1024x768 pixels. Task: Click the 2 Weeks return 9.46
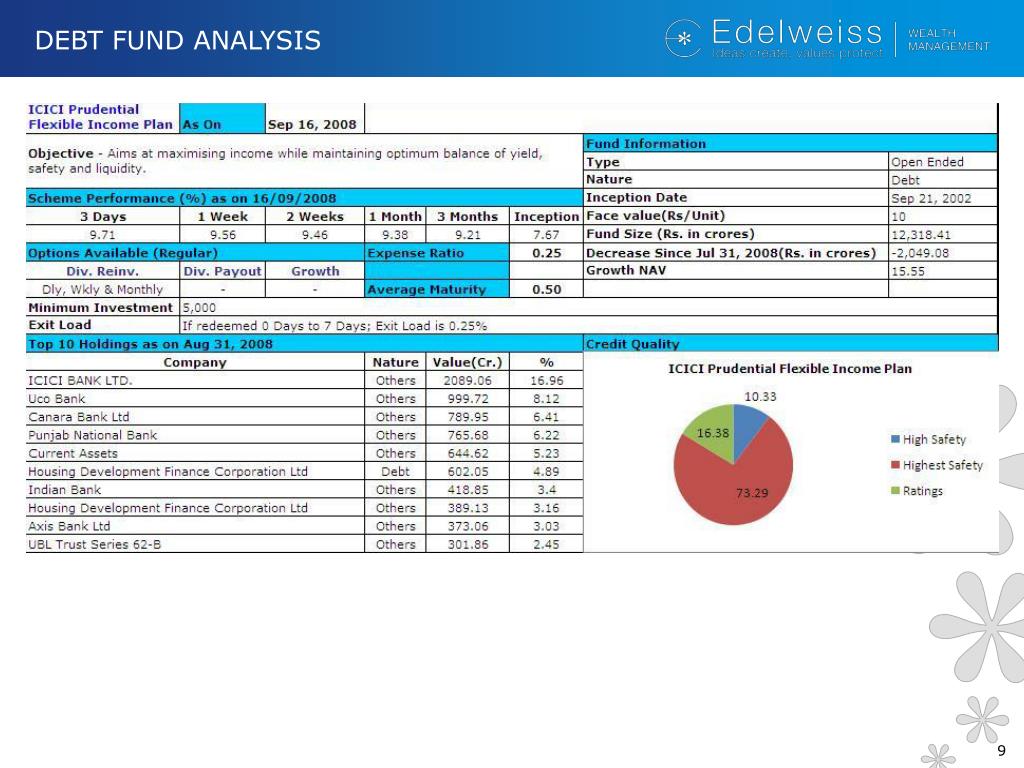pos(315,235)
